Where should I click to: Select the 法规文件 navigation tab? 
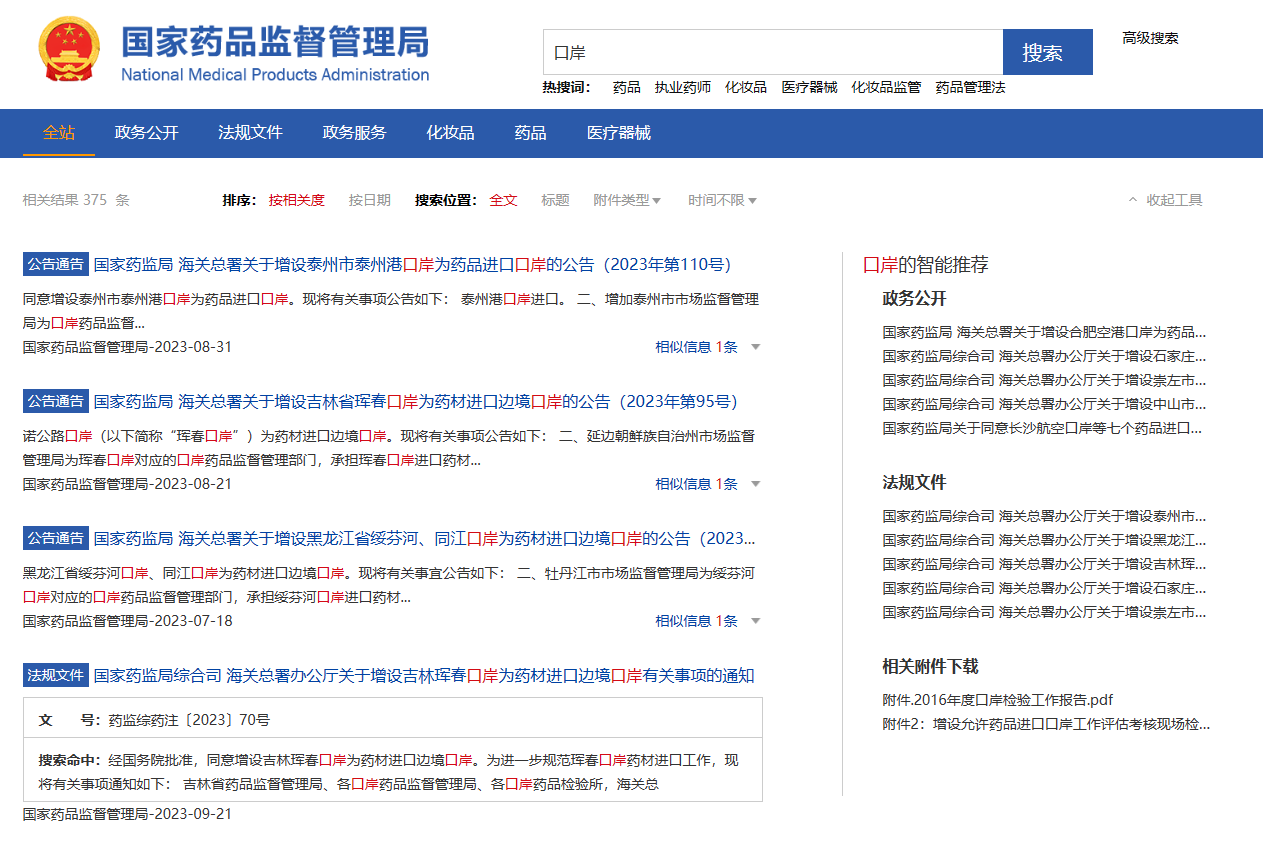[250, 133]
